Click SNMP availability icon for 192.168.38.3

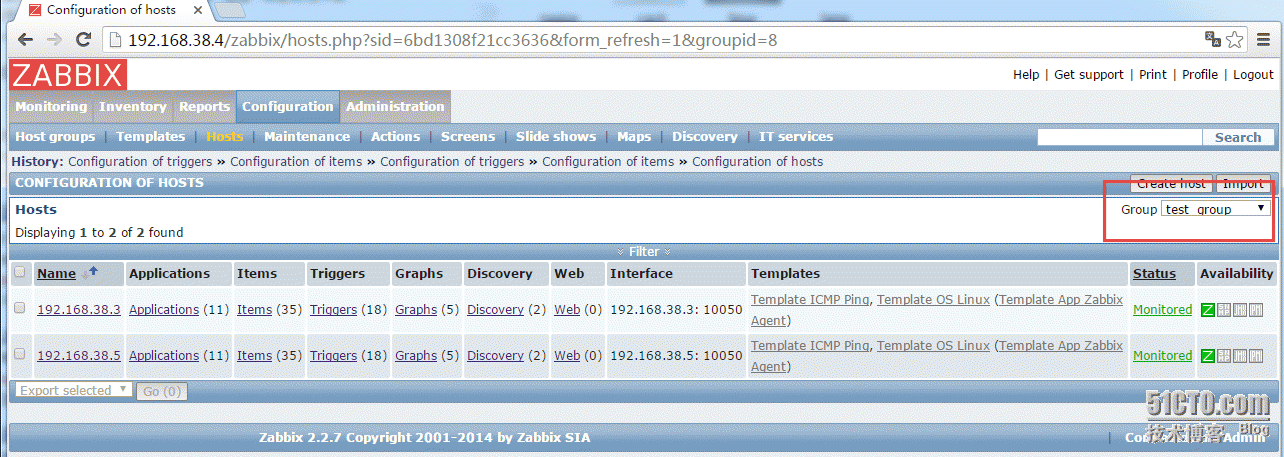click(x=1224, y=310)
